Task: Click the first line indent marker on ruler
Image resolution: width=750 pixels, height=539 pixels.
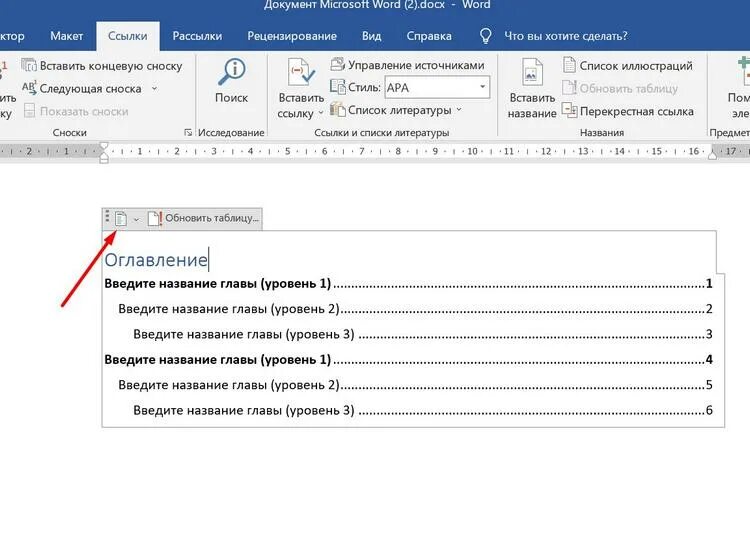Action: [104, 146]
